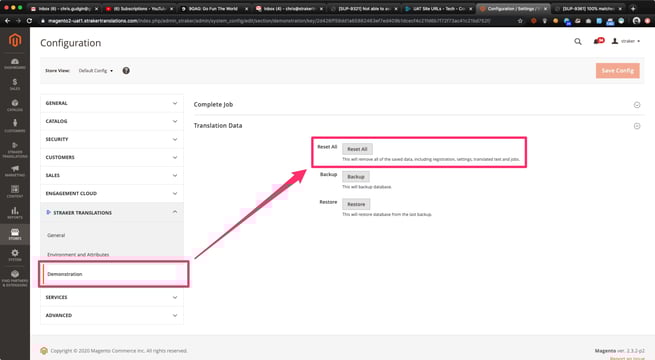Screen dimensions: 655x360
Task: Open the Sales dollar sidebar icon
Action: click(x=15, y=84)
